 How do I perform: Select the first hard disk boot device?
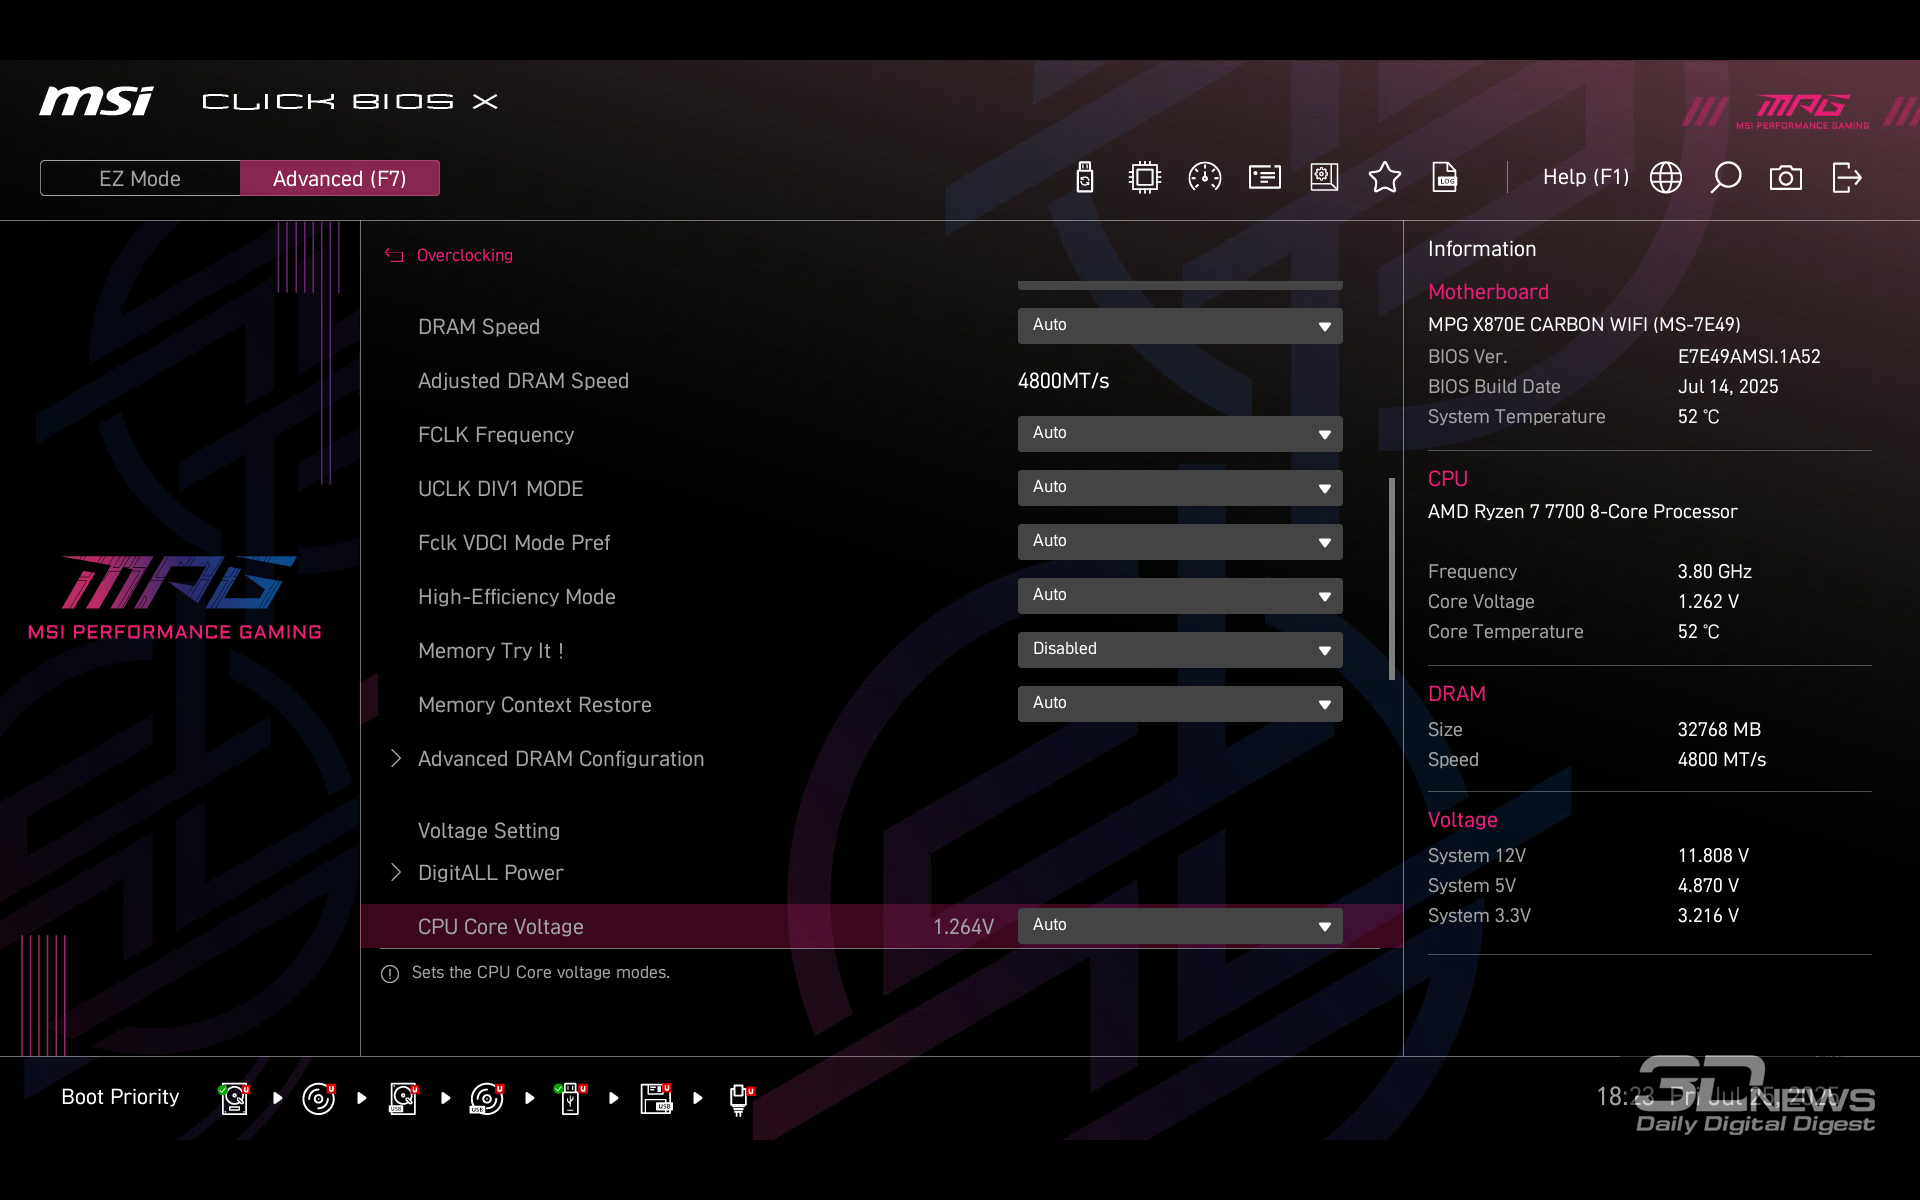click(234, 1098)
